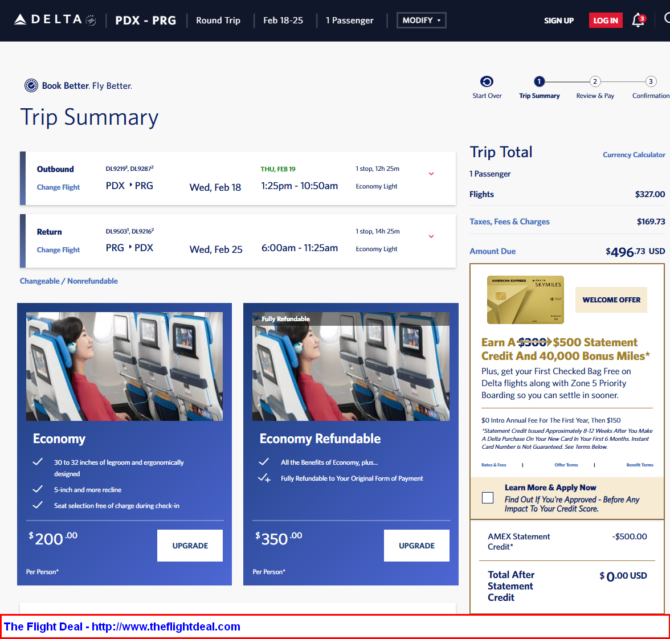Open the Rates & Fees link
This screenshot has width=670, height=639.
click(493, 465)
